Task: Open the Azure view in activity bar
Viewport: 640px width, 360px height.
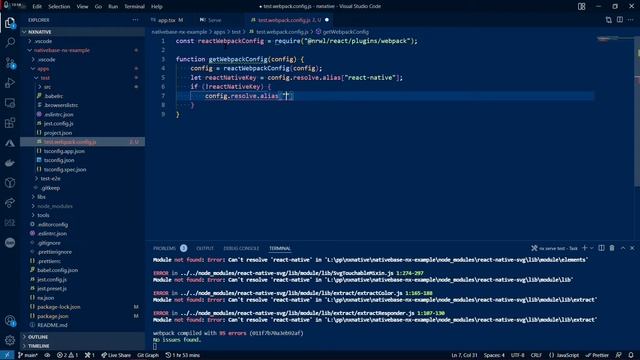Action: [x=10, y=143]
